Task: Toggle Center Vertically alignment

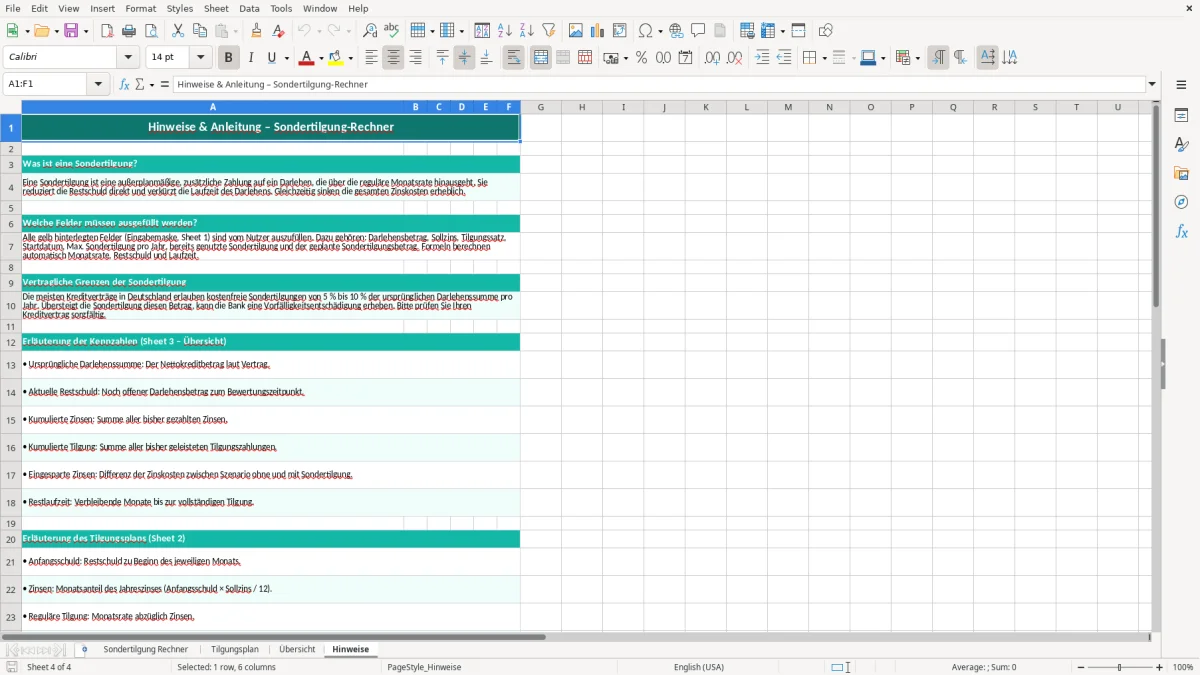Action: click(464, 58)
